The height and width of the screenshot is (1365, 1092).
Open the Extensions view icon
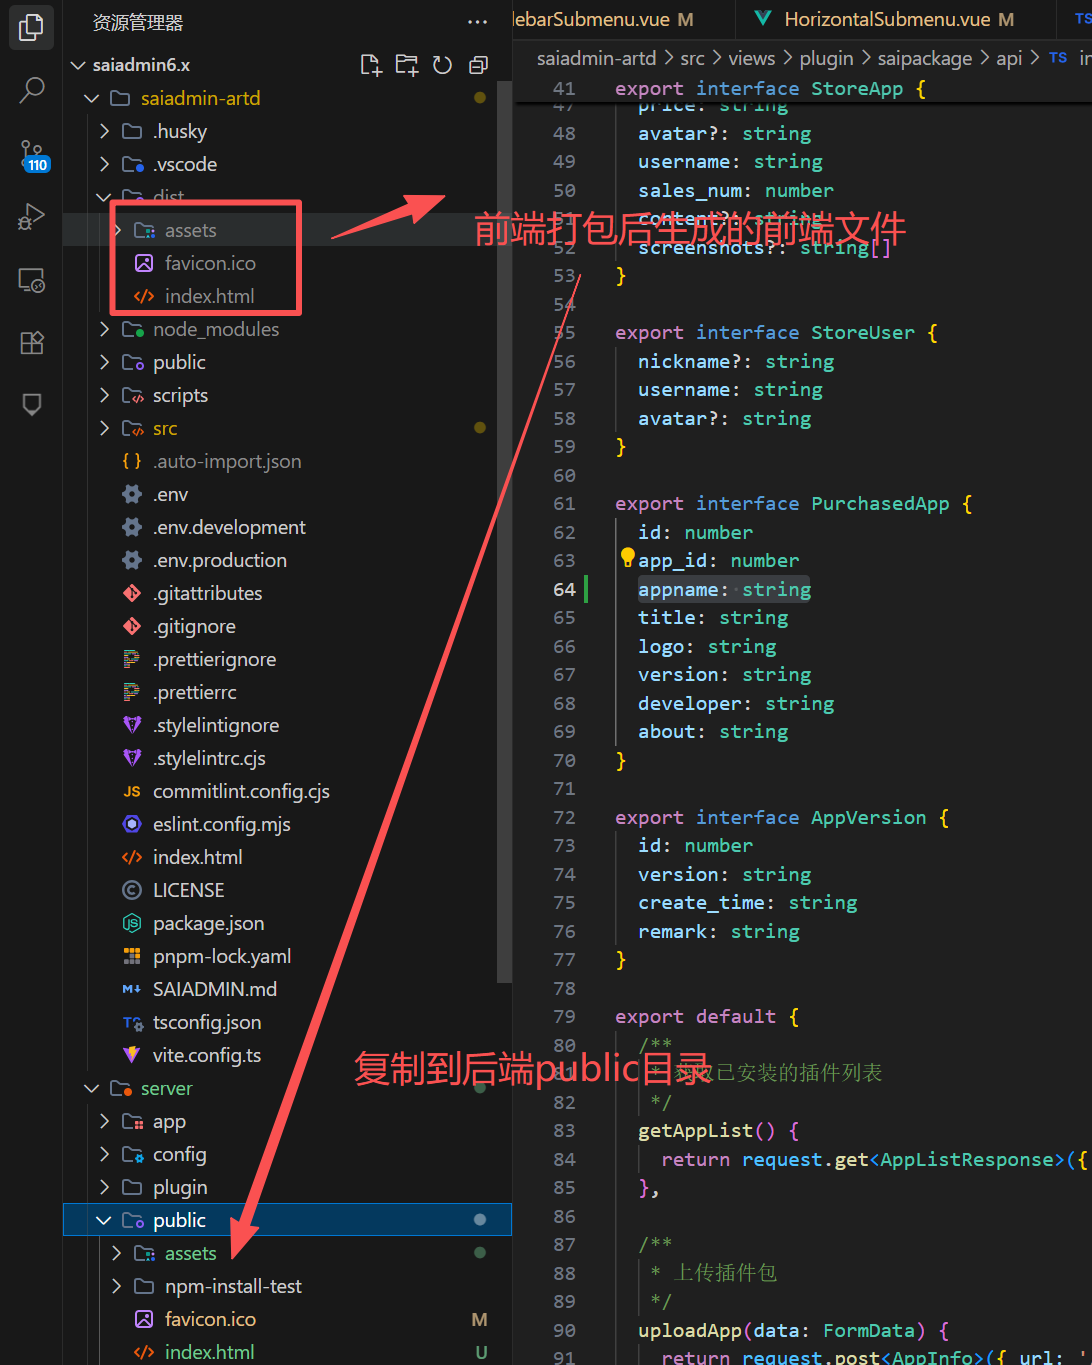[x=31, y=343]
